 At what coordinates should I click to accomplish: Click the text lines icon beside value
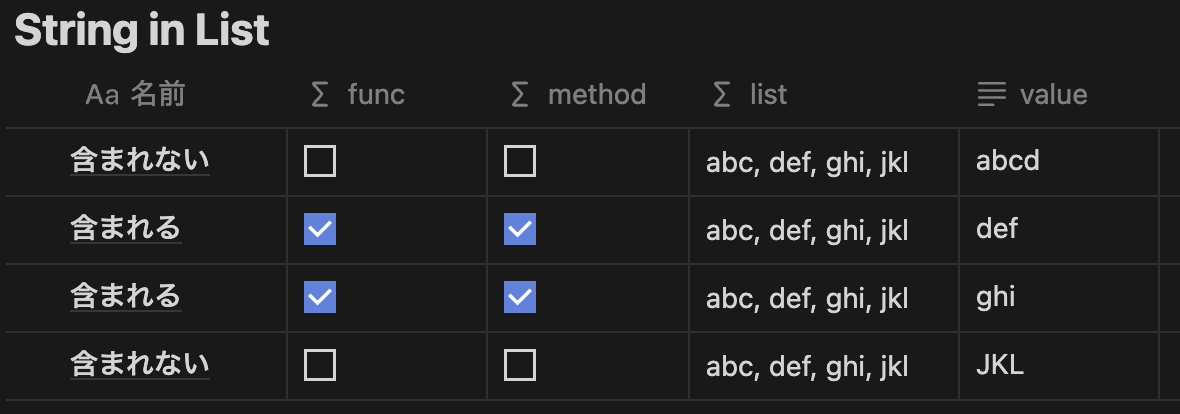[x=991, y=95]
